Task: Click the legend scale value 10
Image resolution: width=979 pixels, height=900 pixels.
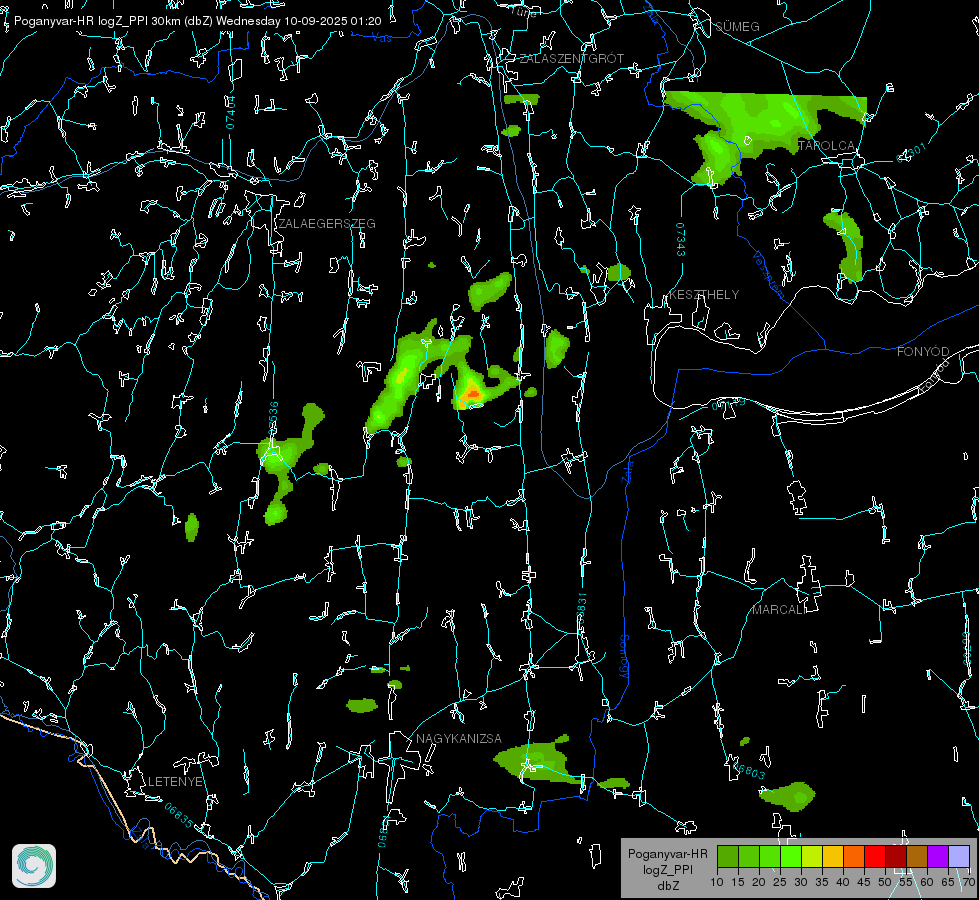Action: pos(717,882)
